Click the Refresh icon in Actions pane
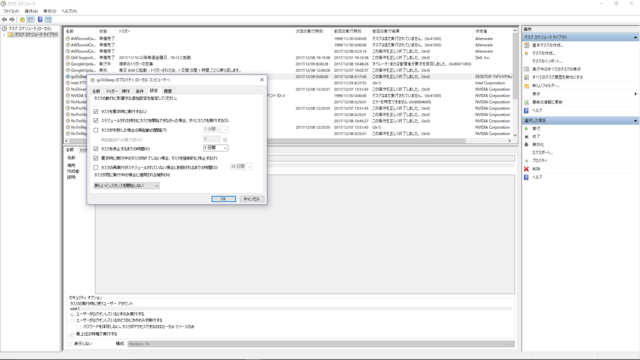This screenshot has height=360, width=640. click(x=527, y=102)
